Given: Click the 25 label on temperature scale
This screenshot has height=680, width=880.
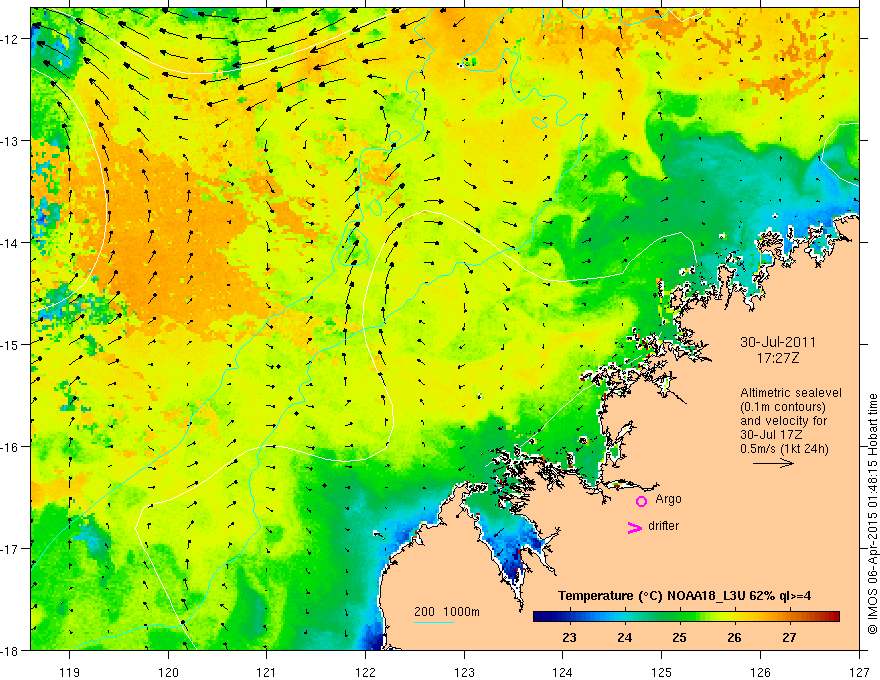Looking at the screenshot, I should click(679, 638).
